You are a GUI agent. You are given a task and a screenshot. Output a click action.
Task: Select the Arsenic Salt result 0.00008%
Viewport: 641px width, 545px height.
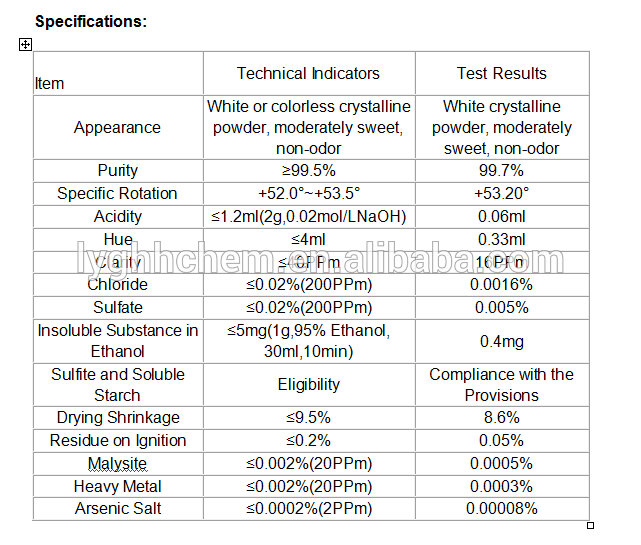[x=502, y=508]
